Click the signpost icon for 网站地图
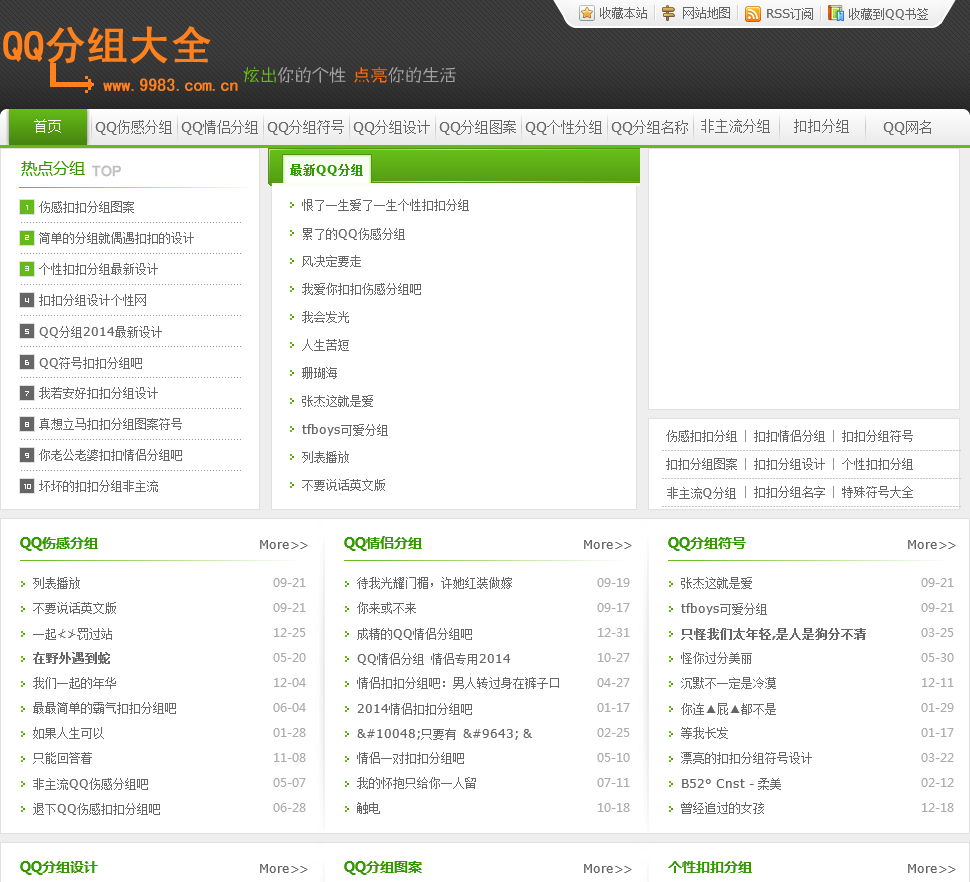The width and height of the screenshot is (970, 882). coord(668,13)
